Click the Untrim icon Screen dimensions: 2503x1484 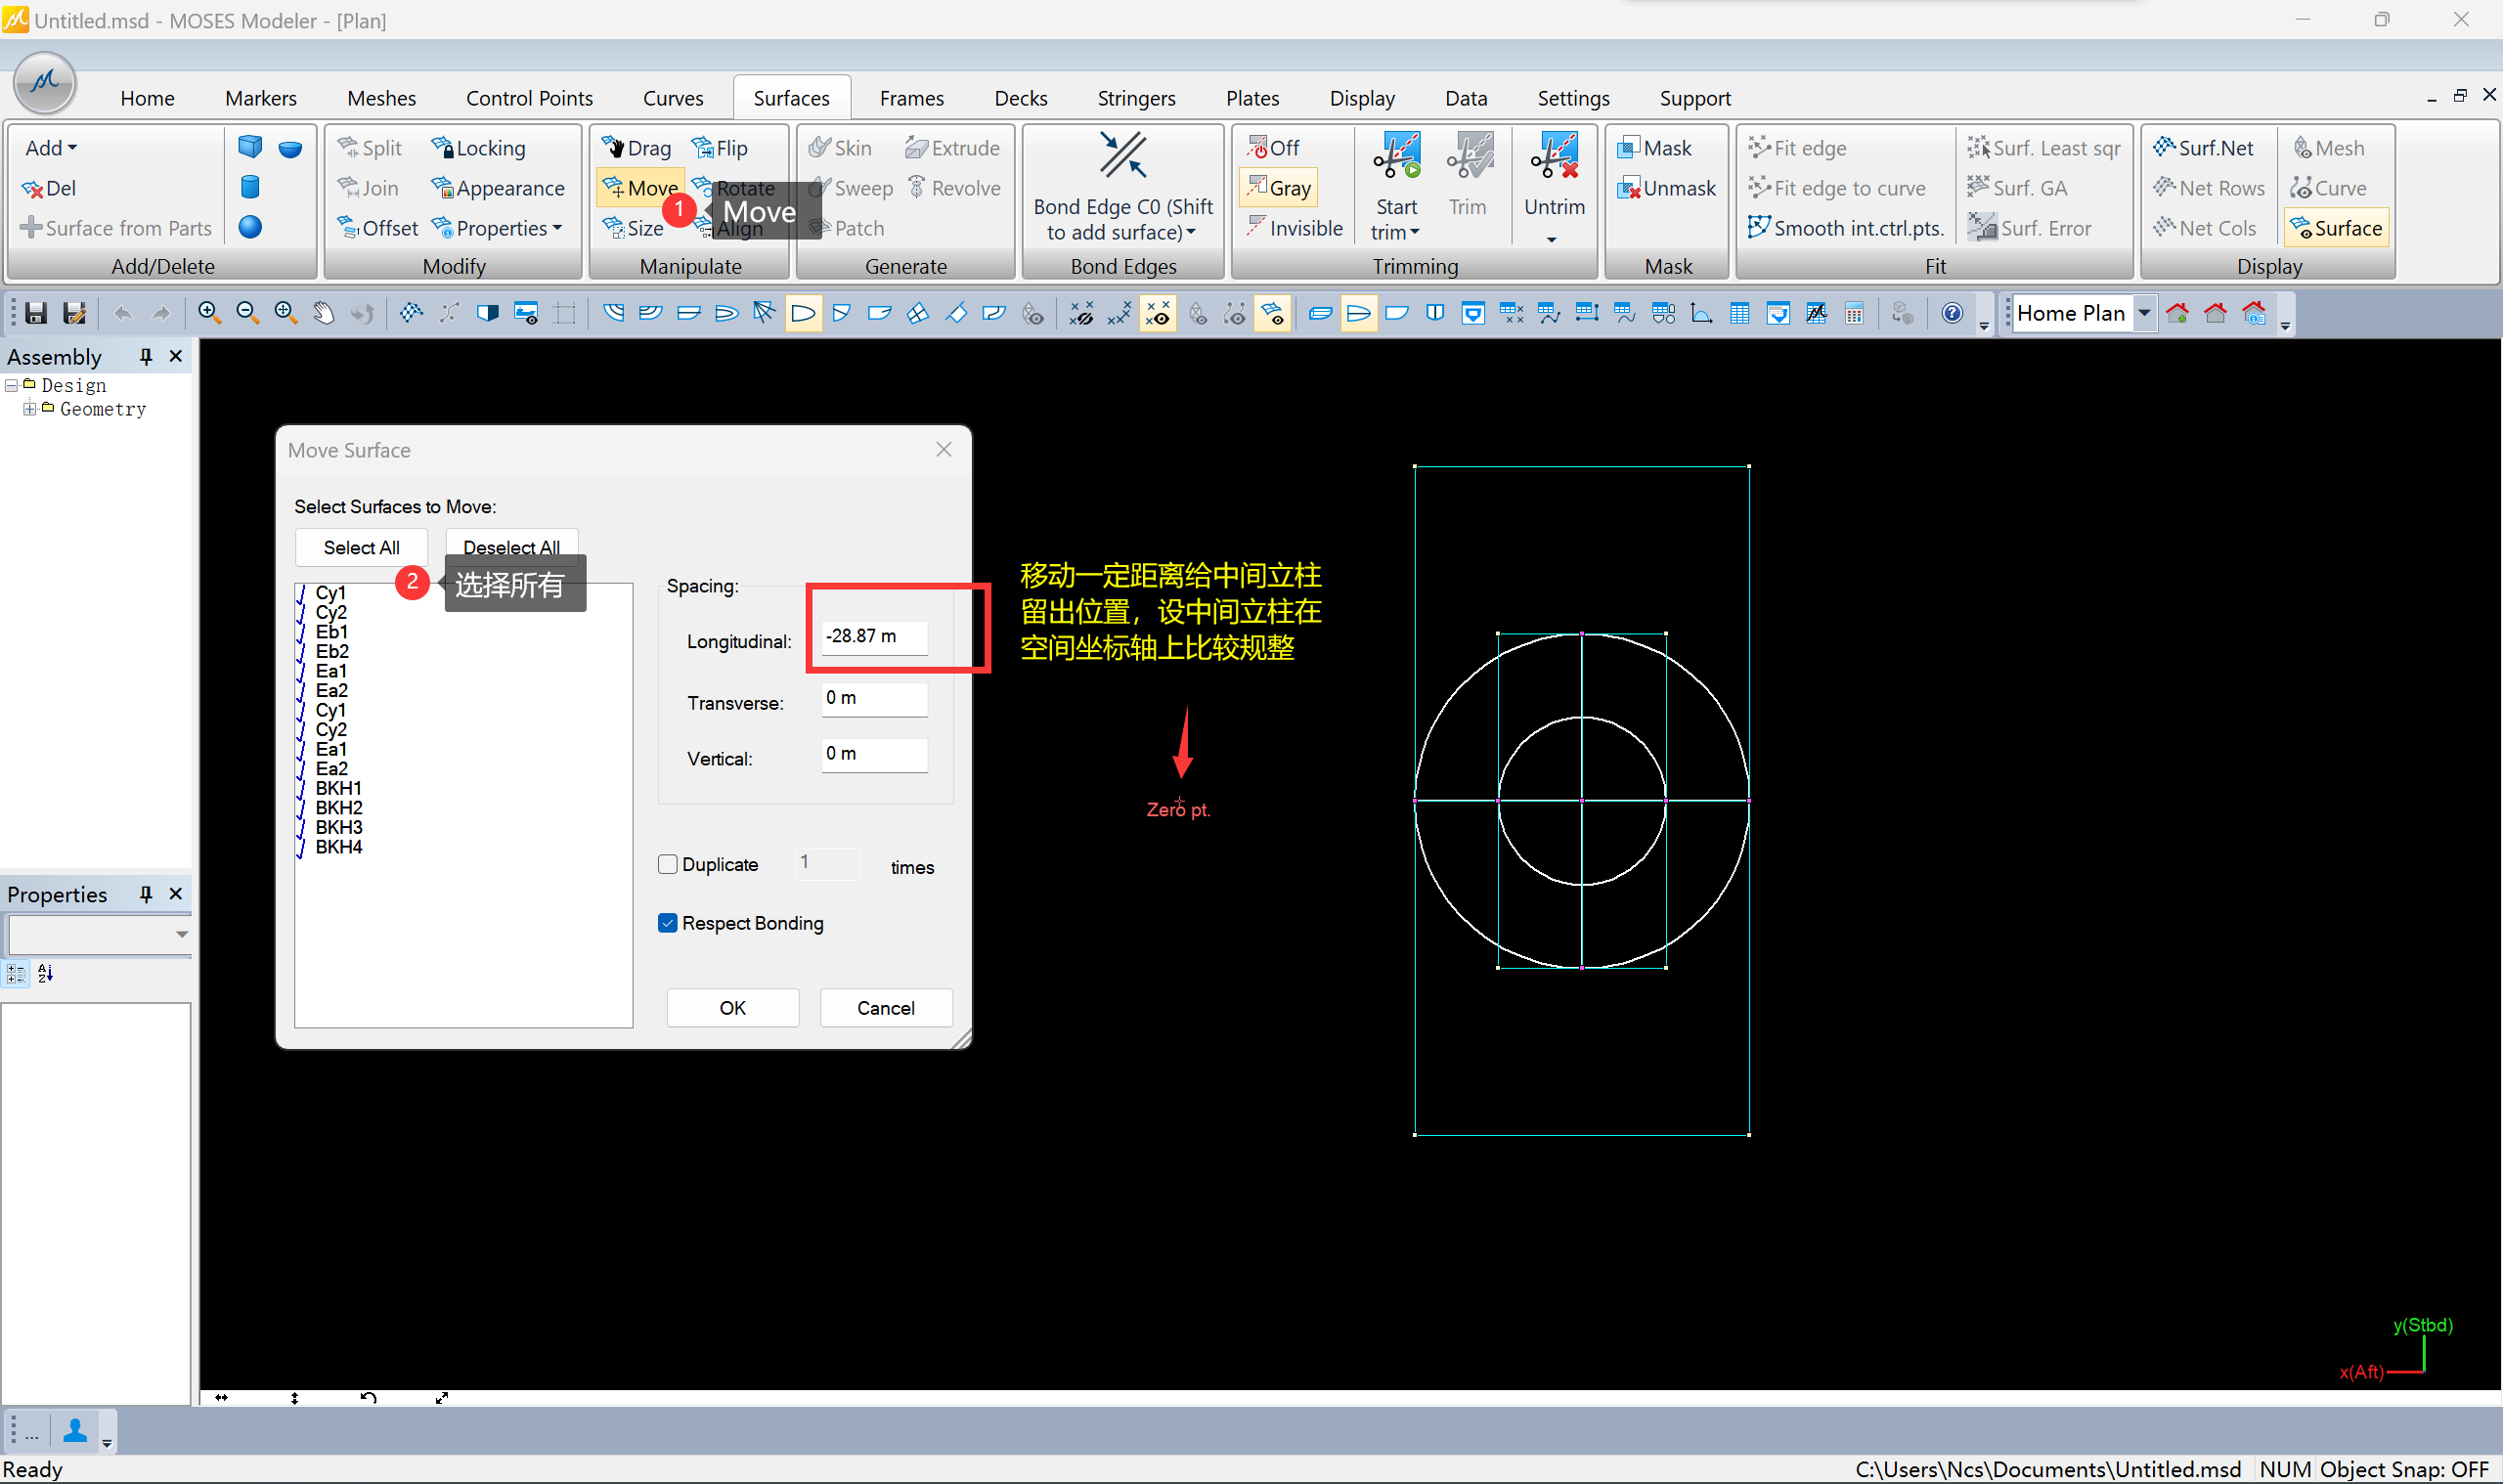[x=1554, y=158]
